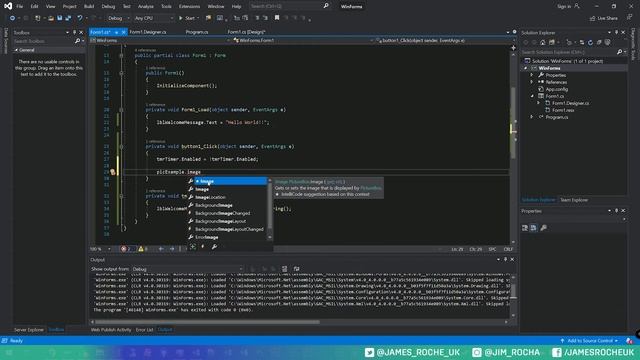Open the Analyze menu

pyautogui.click(x=145, y=7)
